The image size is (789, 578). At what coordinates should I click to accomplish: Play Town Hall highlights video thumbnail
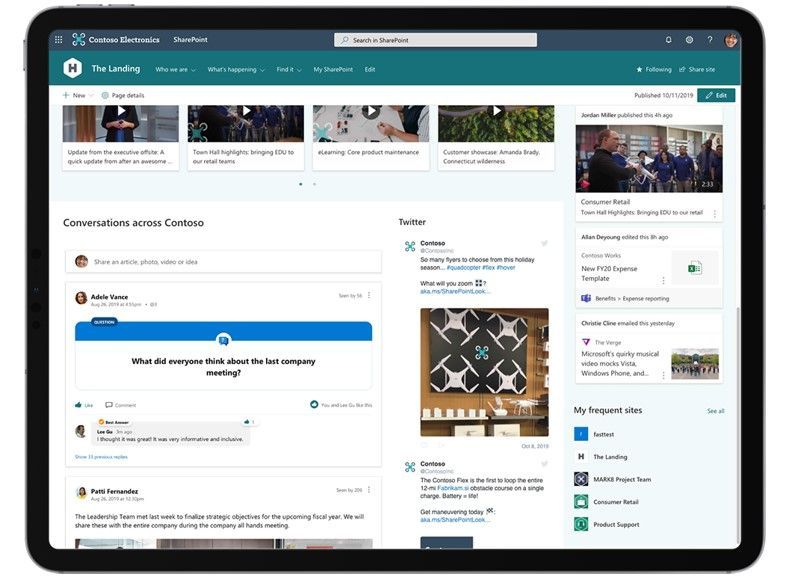(246, 111)
